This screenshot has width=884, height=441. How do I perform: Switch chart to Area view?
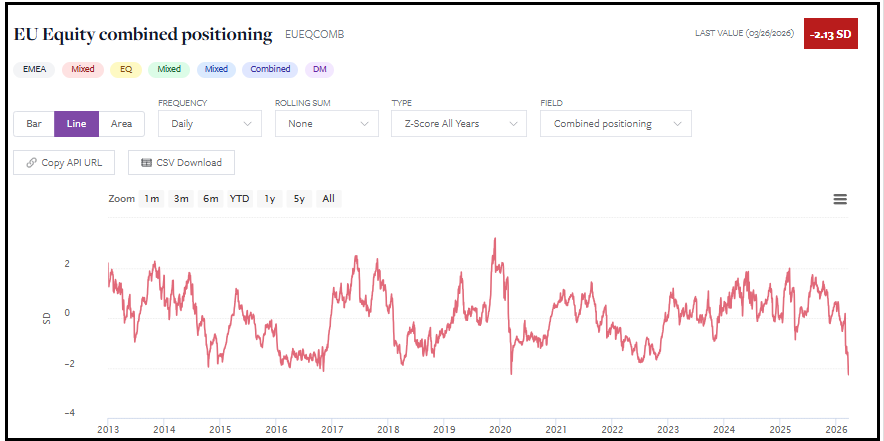tap(122, 124)
